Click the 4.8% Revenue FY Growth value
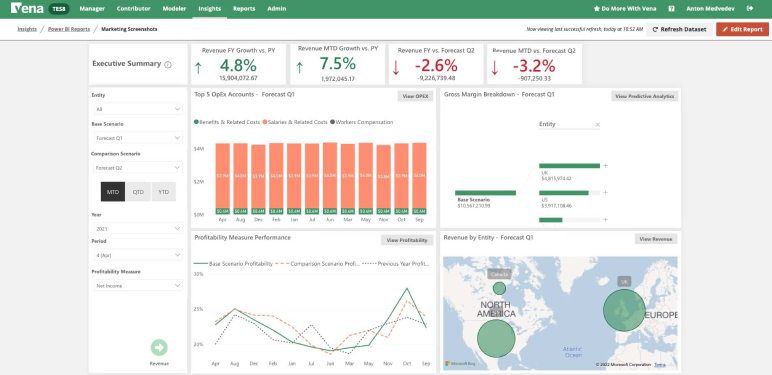Screen dimensions: 772x375 click(x=238, y=65)
